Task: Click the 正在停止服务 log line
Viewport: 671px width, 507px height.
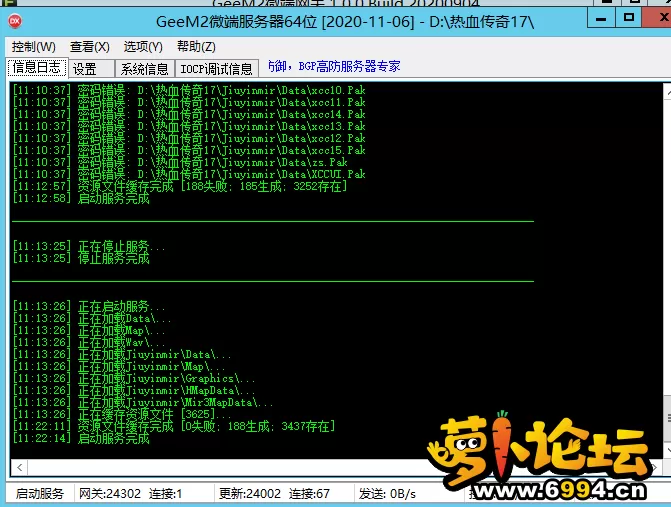Action: click(89, 246)
